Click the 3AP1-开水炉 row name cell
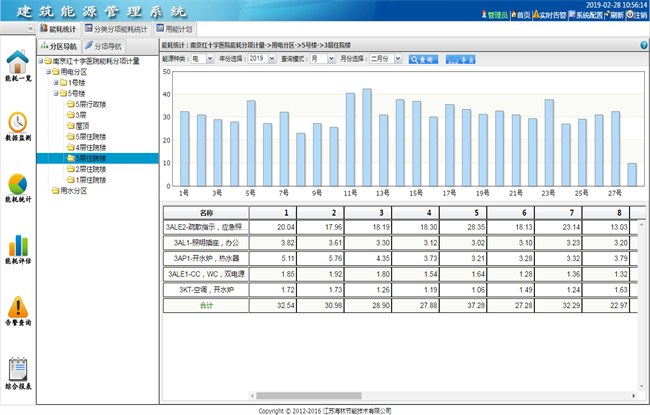The image size is (650, 415). point(206,258)
